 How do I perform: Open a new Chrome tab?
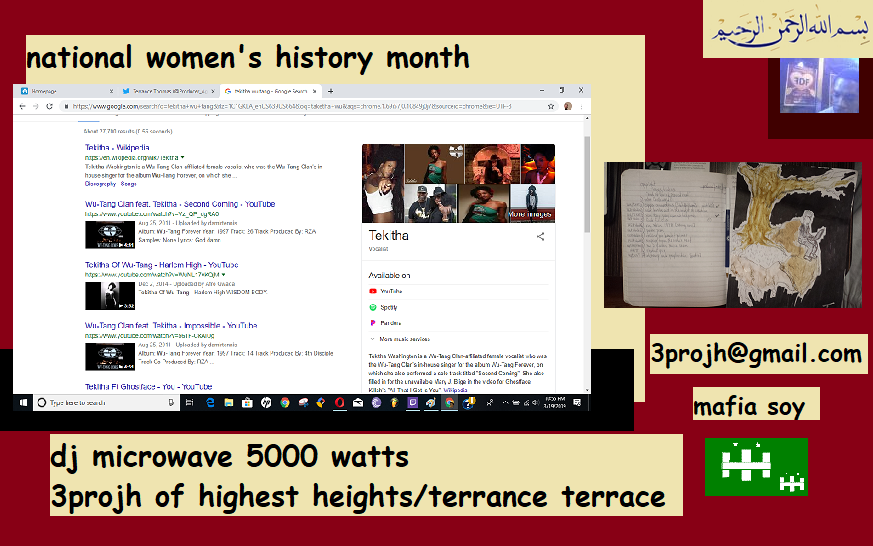coord(330,91)
